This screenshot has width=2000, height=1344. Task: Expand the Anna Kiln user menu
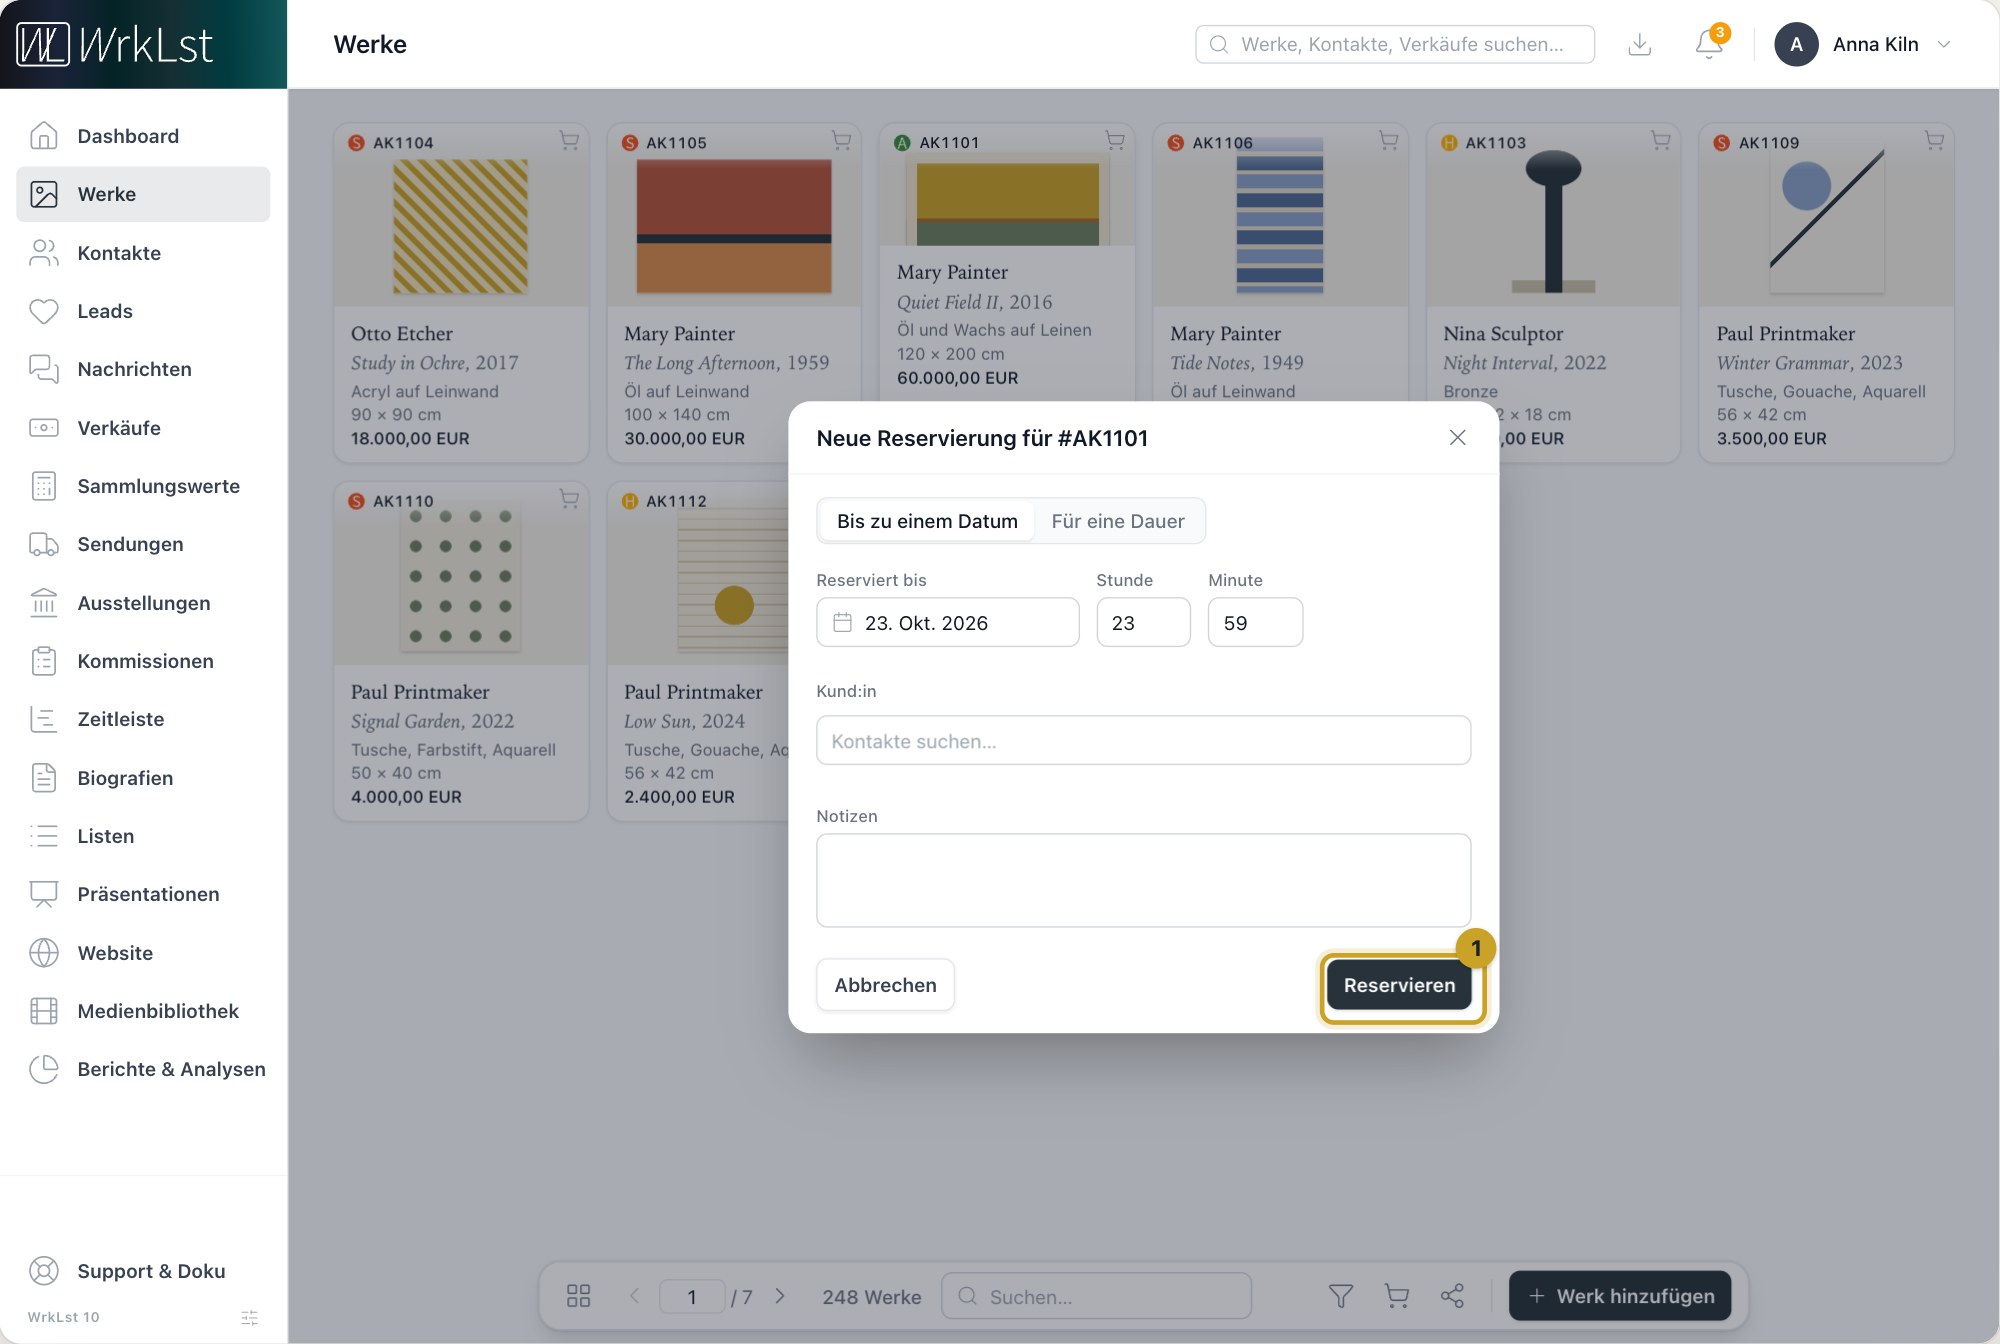1864,44
